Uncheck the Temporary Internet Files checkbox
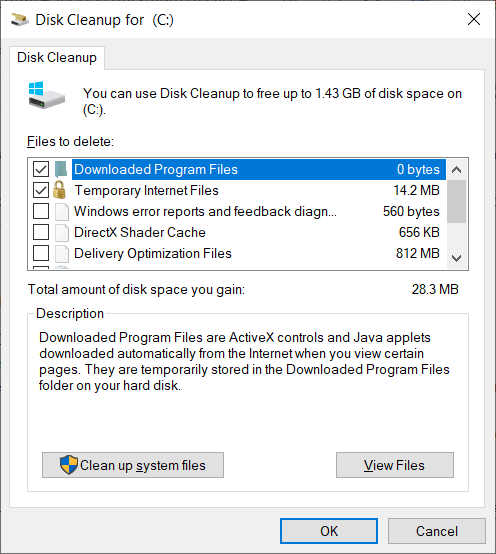 41,190
